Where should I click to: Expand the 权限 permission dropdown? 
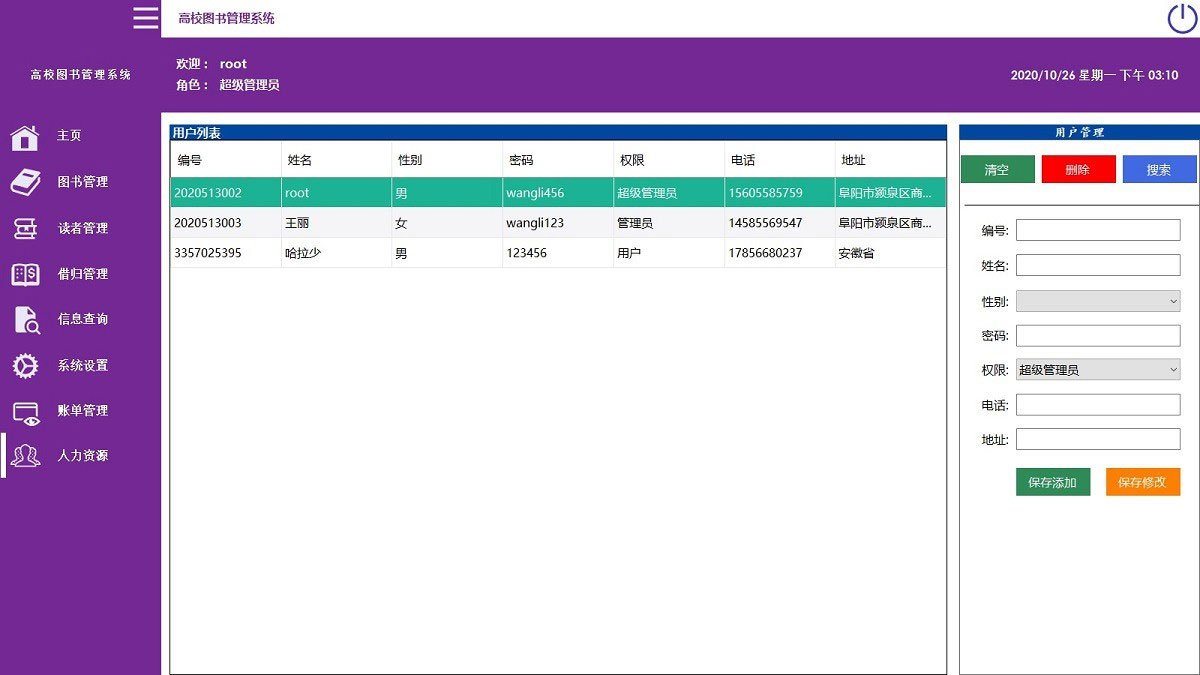pos(1098,370)
